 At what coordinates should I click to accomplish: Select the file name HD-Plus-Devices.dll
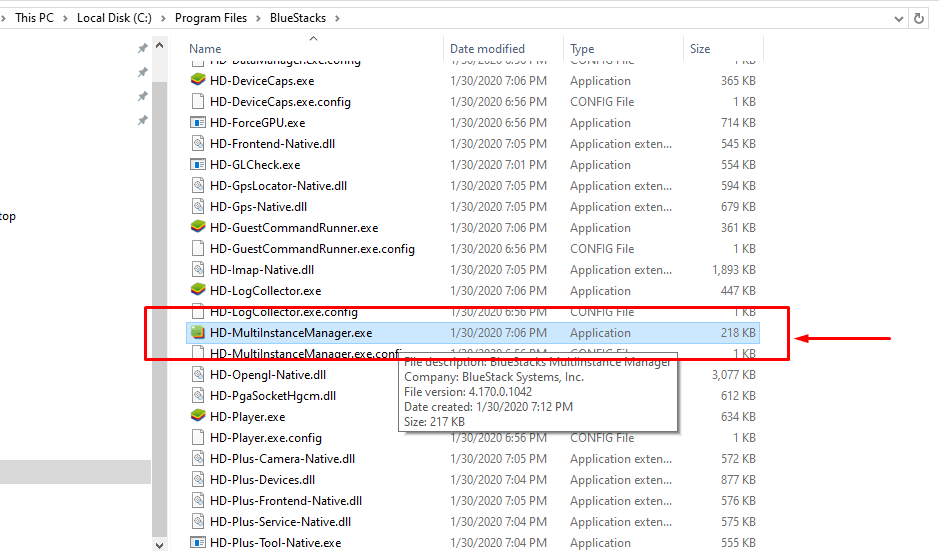pos(262,479)
